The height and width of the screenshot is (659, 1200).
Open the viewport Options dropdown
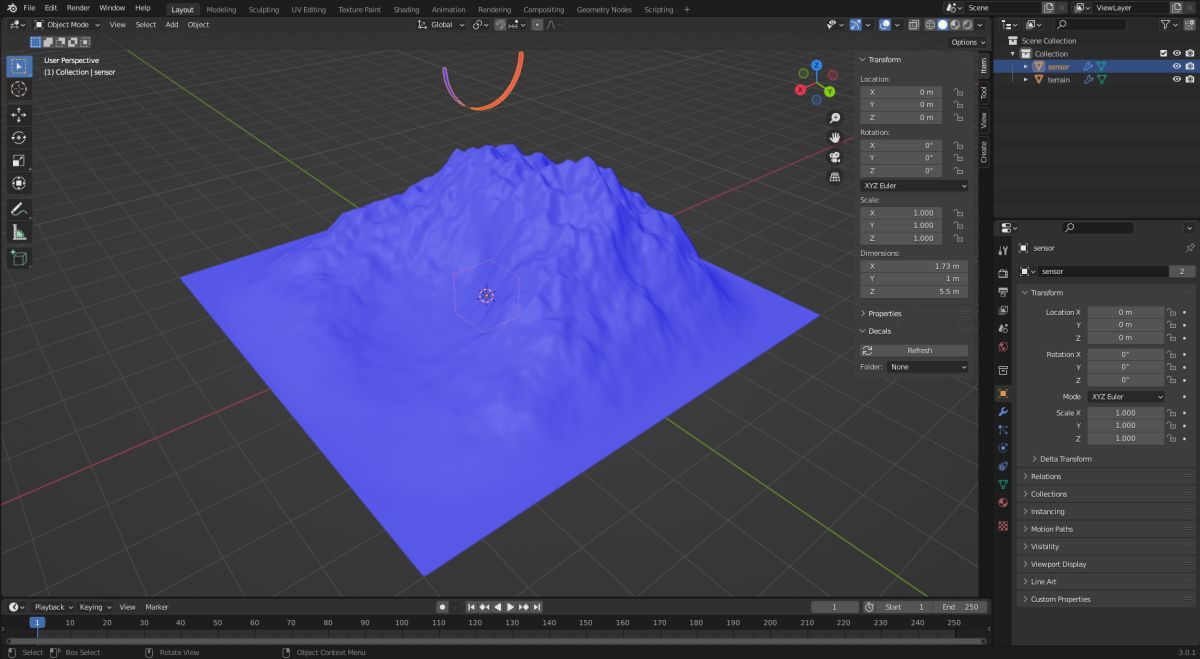(967, 42)
